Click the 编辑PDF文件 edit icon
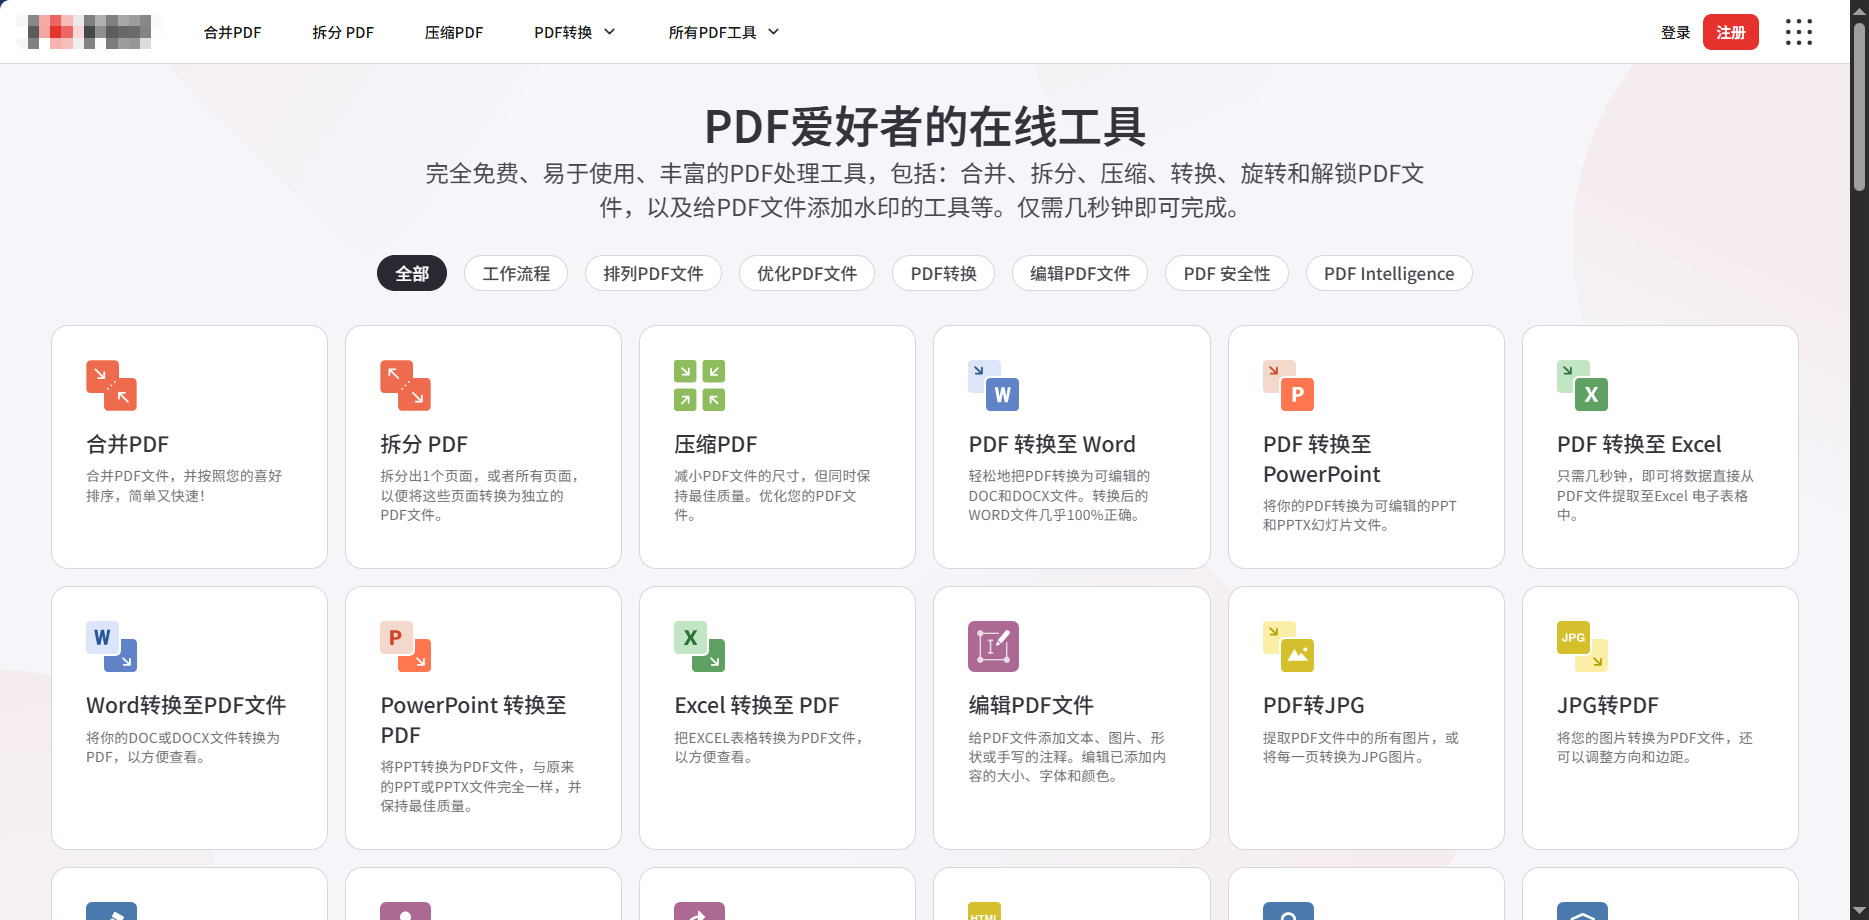Screen dimensions: 1869x920 coord(993,646)
